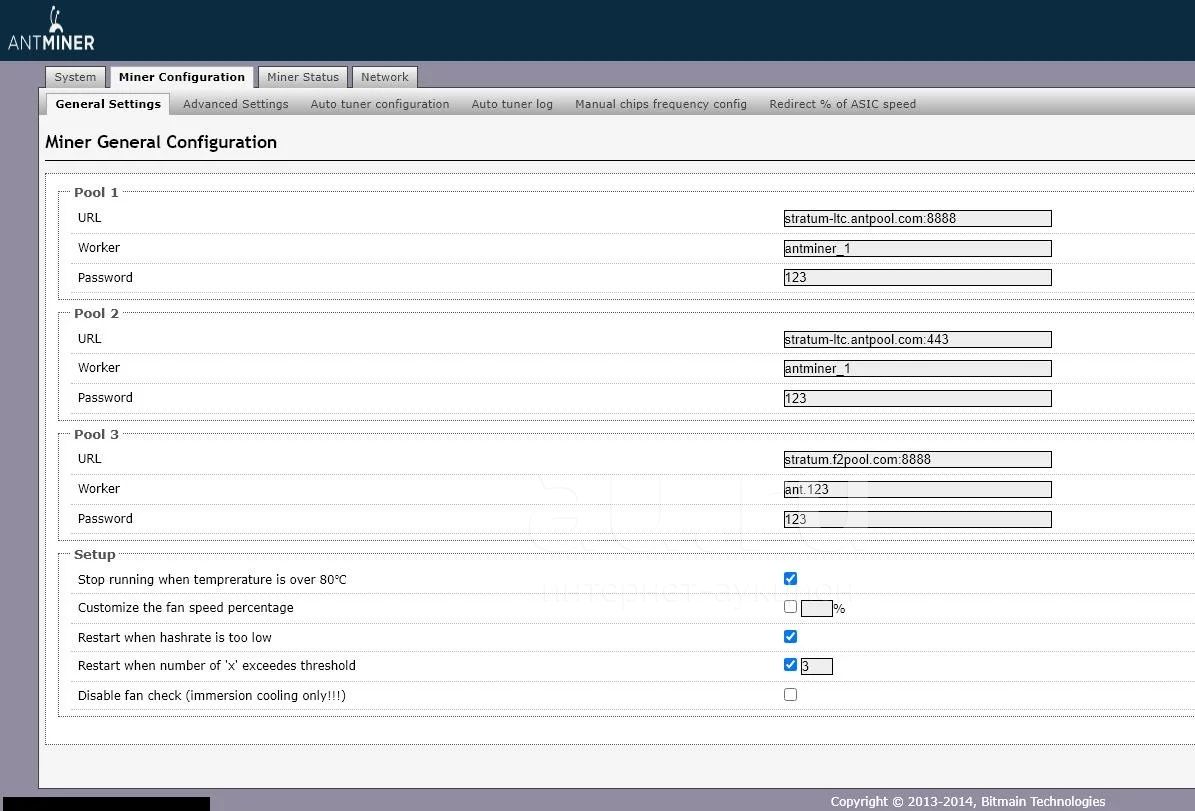Click the Antminer logo
The image size is (1195, 811).
(51, 30)
